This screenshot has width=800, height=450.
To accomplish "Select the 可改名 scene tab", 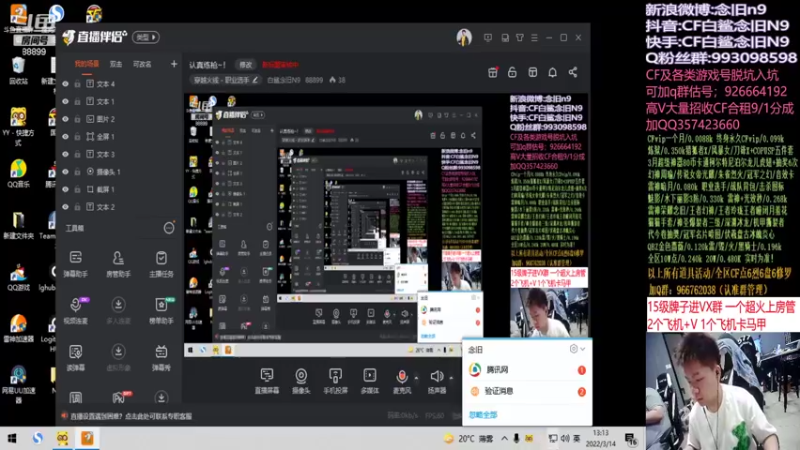I will click(x=142, y=64).
